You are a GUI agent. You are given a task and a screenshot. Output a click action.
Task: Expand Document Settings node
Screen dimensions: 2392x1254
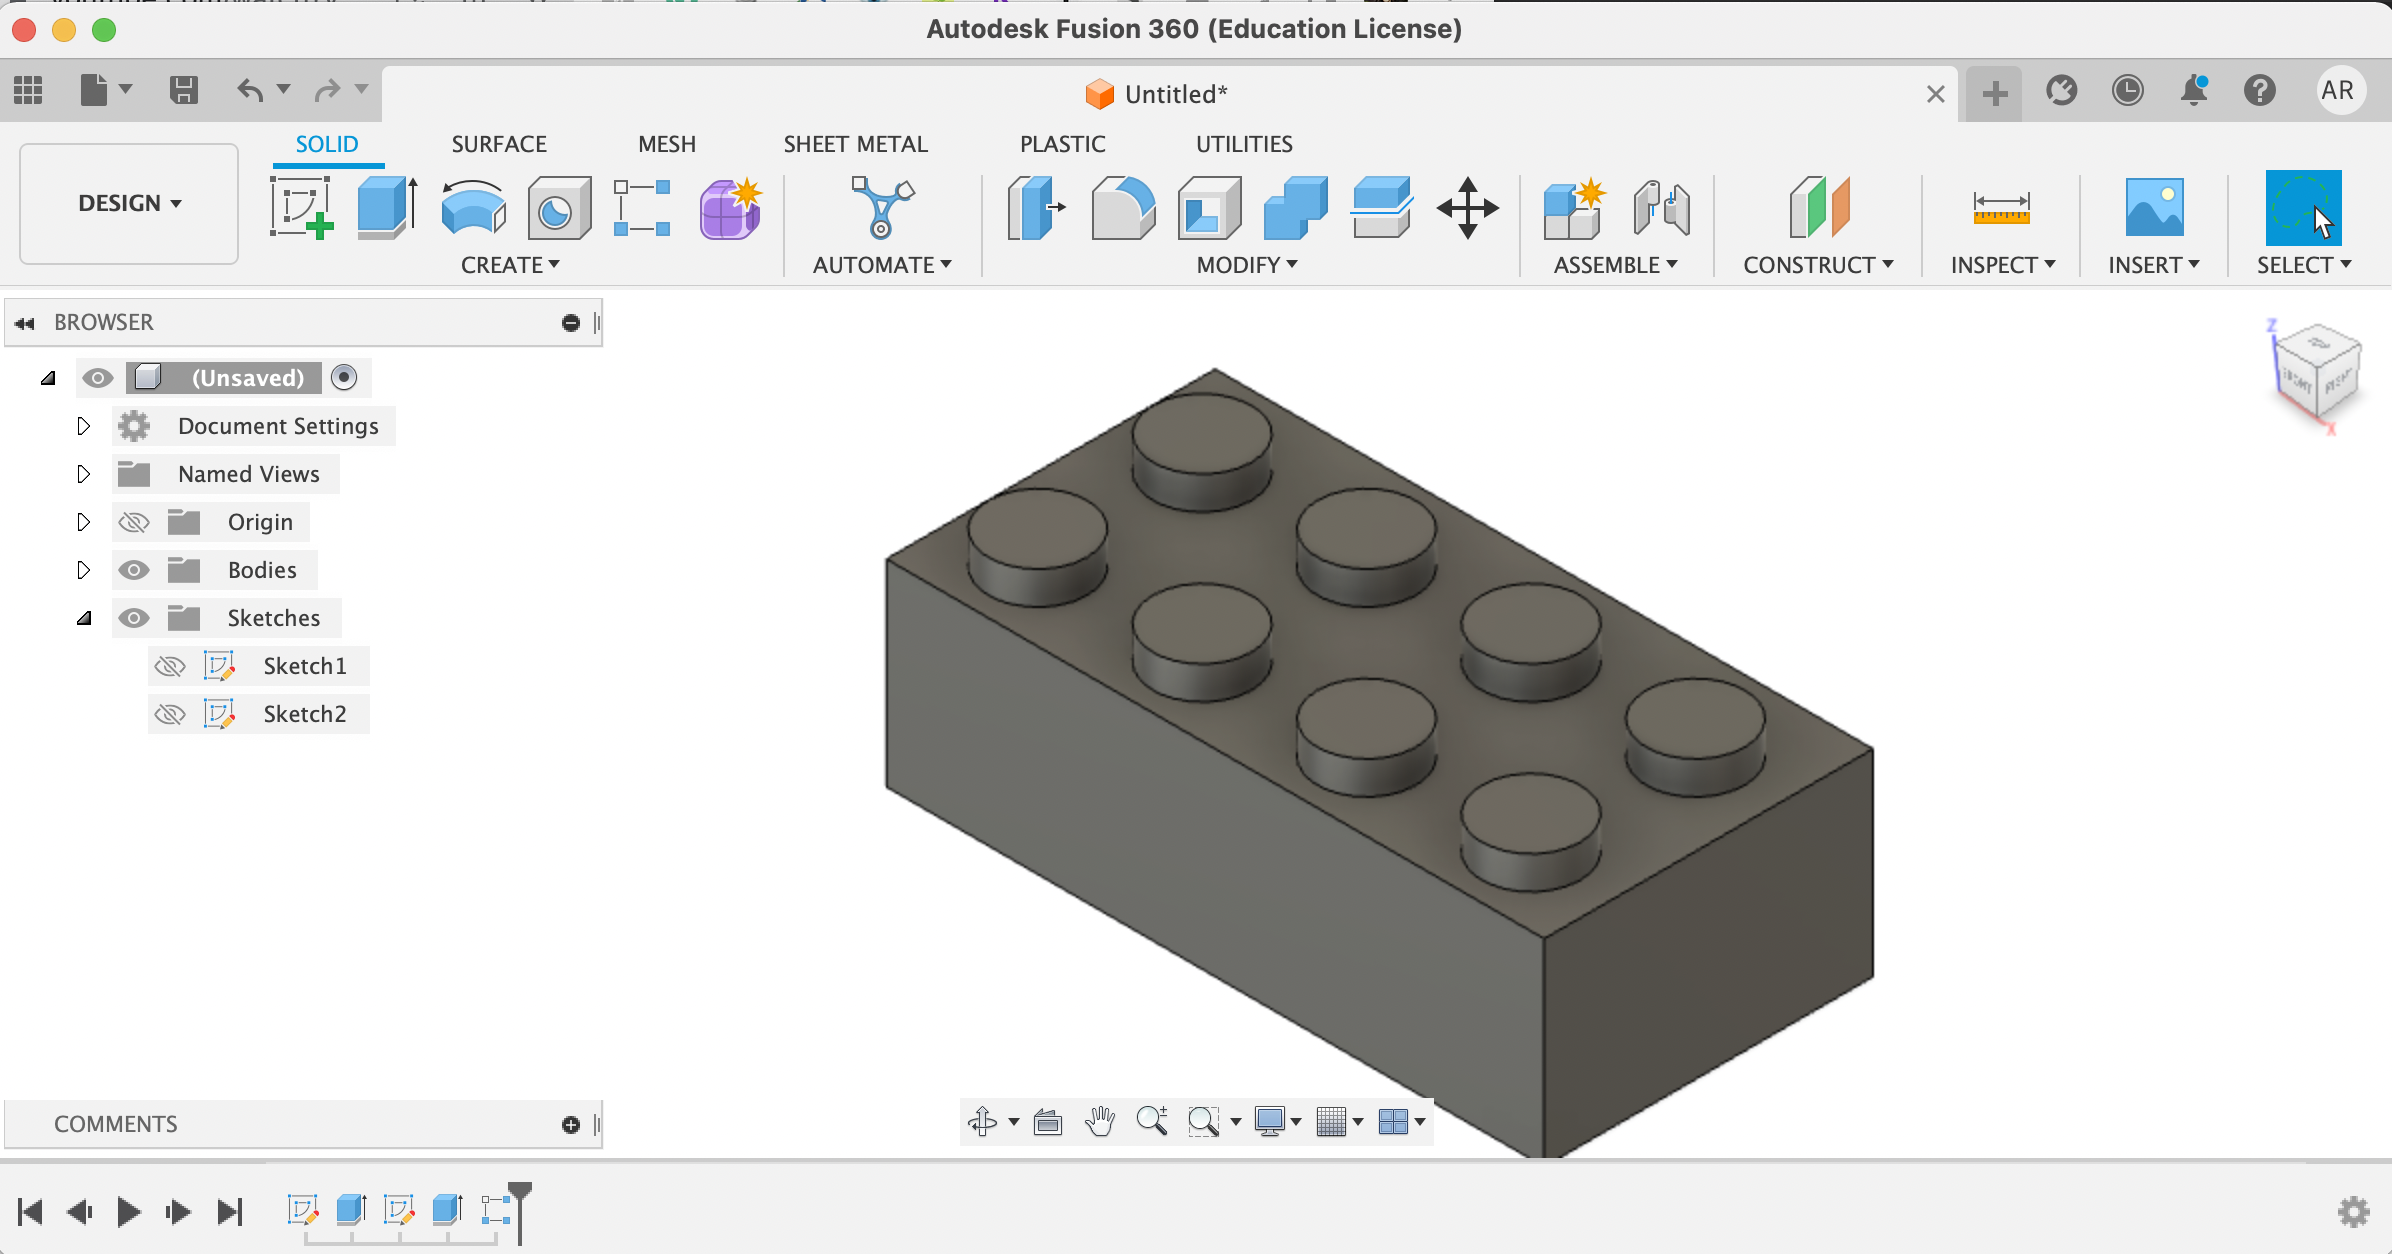pos(84,426)
